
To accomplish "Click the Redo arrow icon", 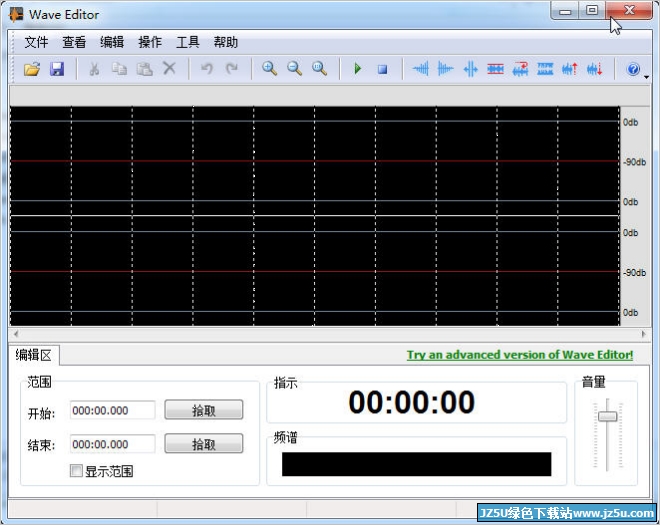I will coord(232,68).
